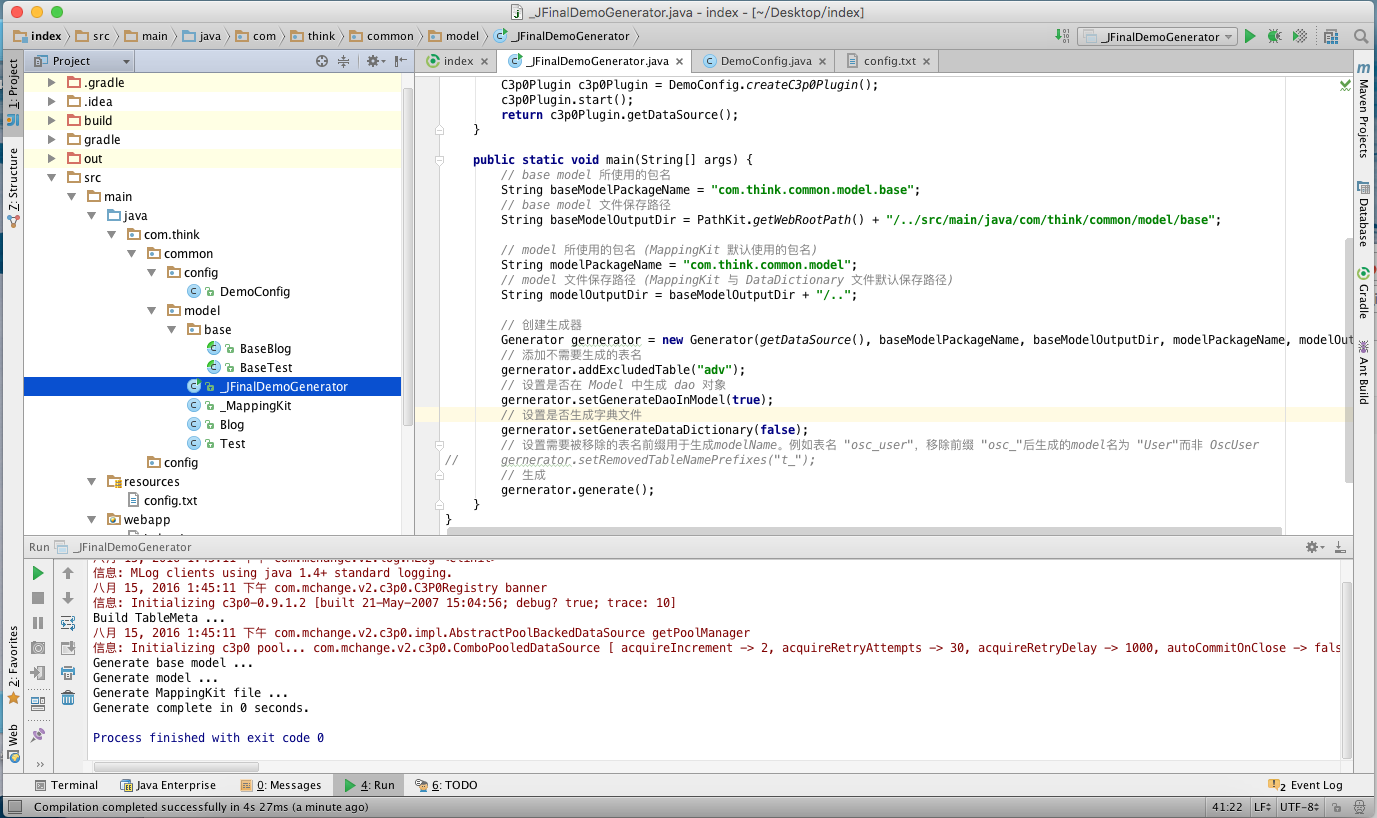Open the Terminal tool window button
The image size is (1377, 818).
(x=66, y=785)
